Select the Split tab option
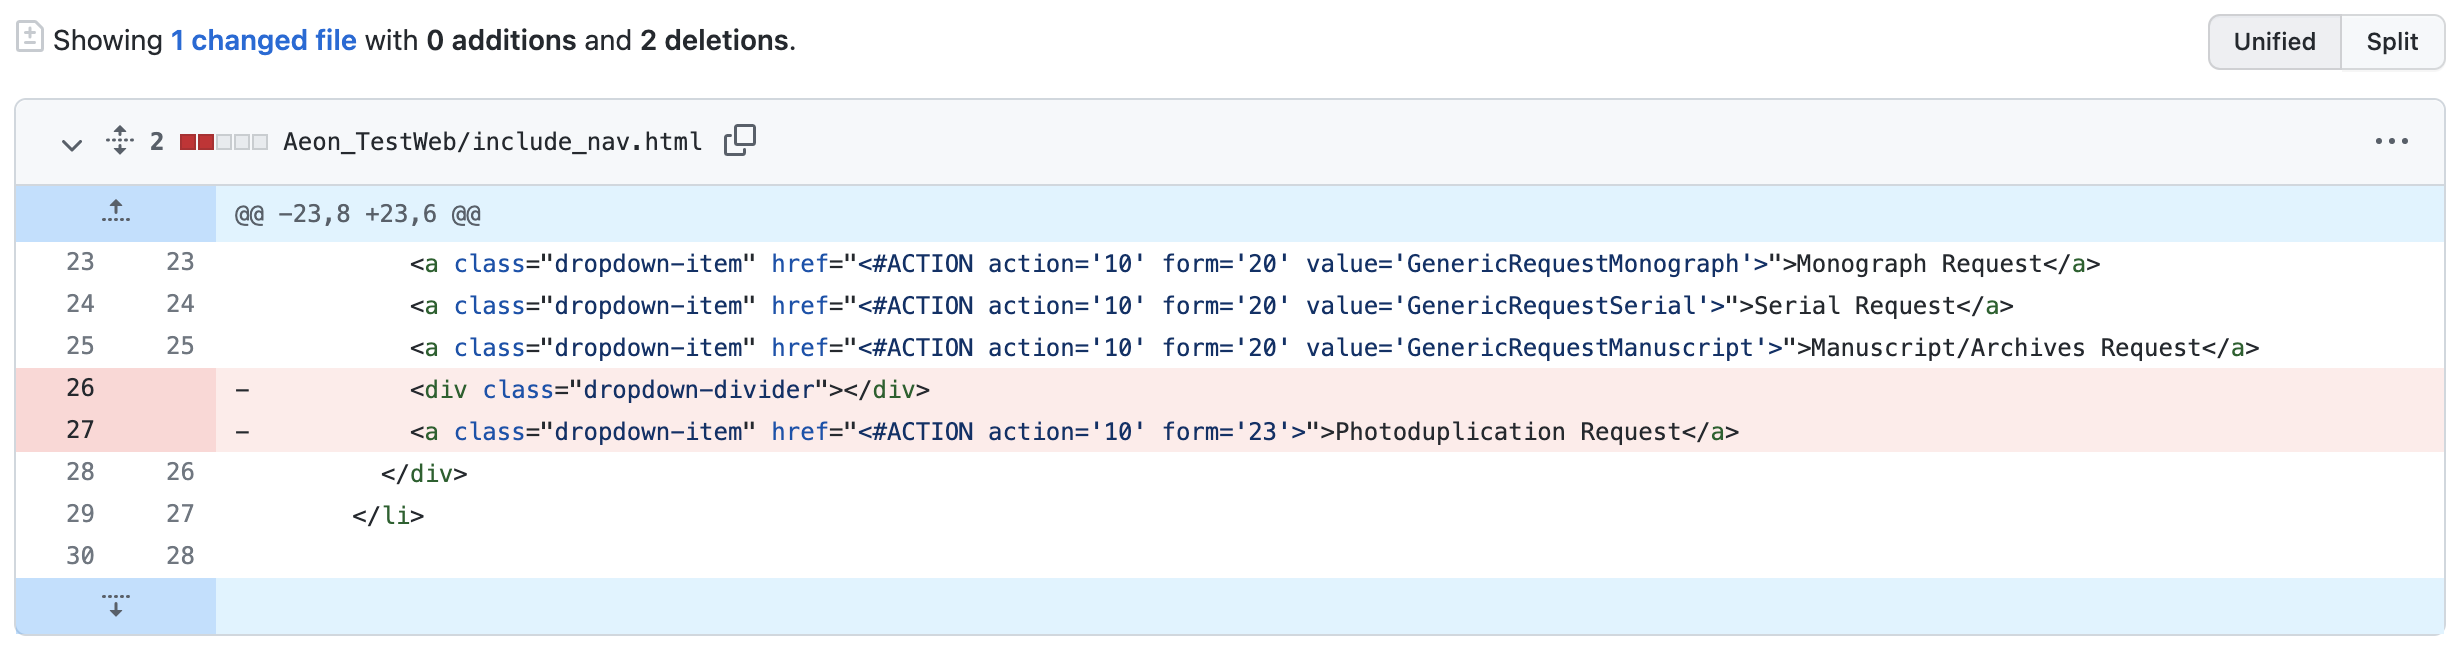Image resolution: width=2462 pixels, height=664 pixels. tap(2392, 41)
